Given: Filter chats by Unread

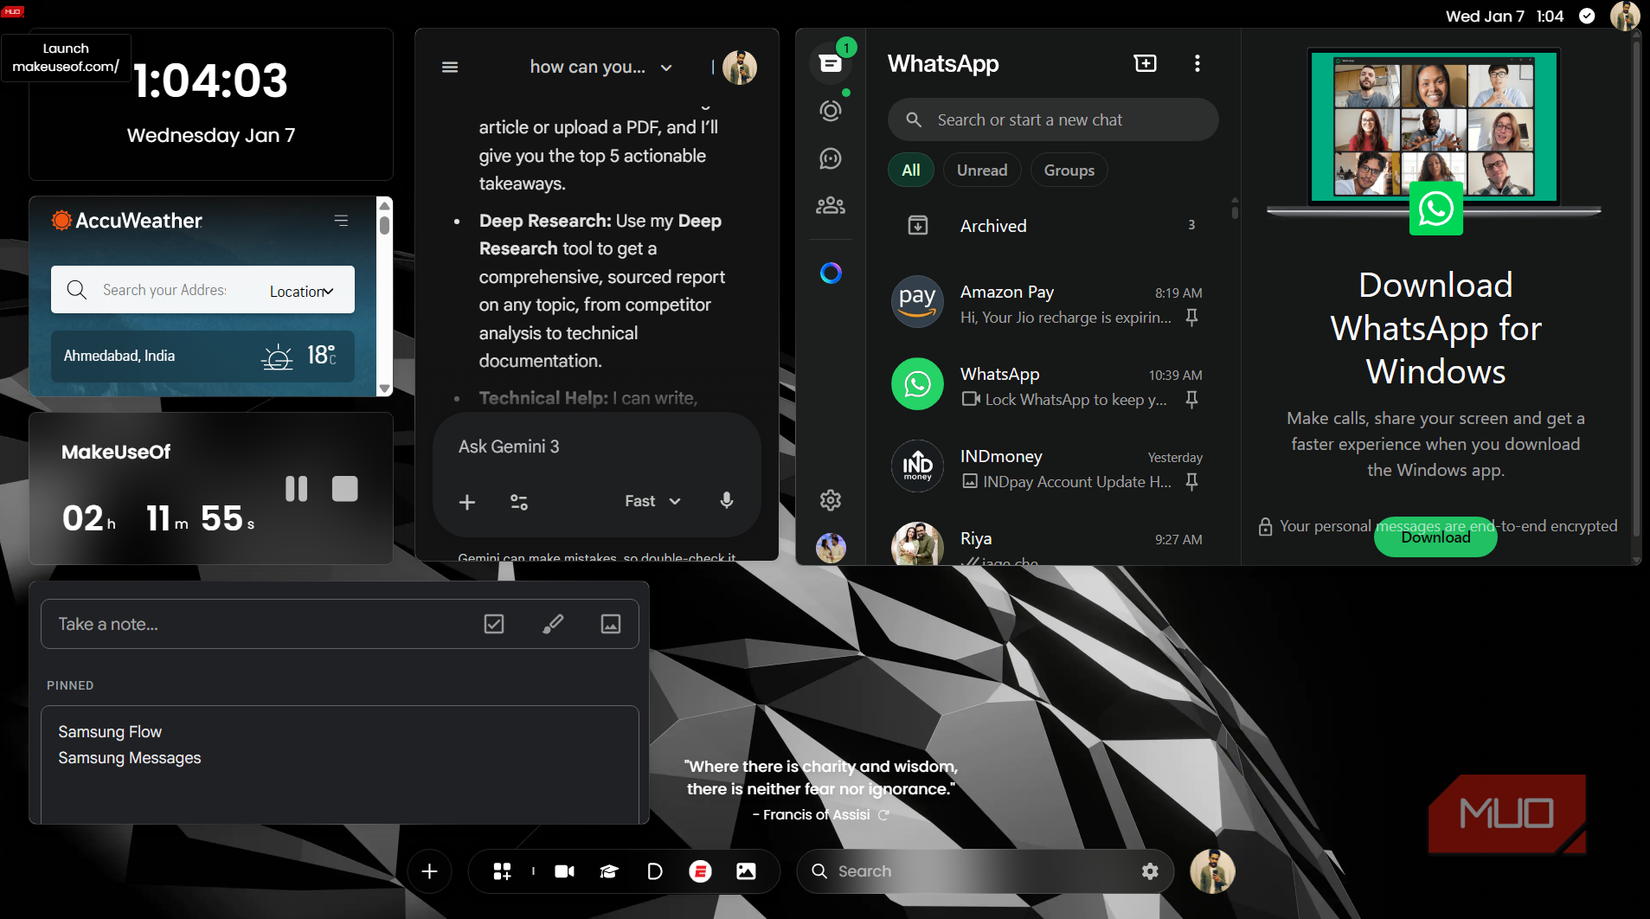Looking at the screenshot, I should point(981,169).
